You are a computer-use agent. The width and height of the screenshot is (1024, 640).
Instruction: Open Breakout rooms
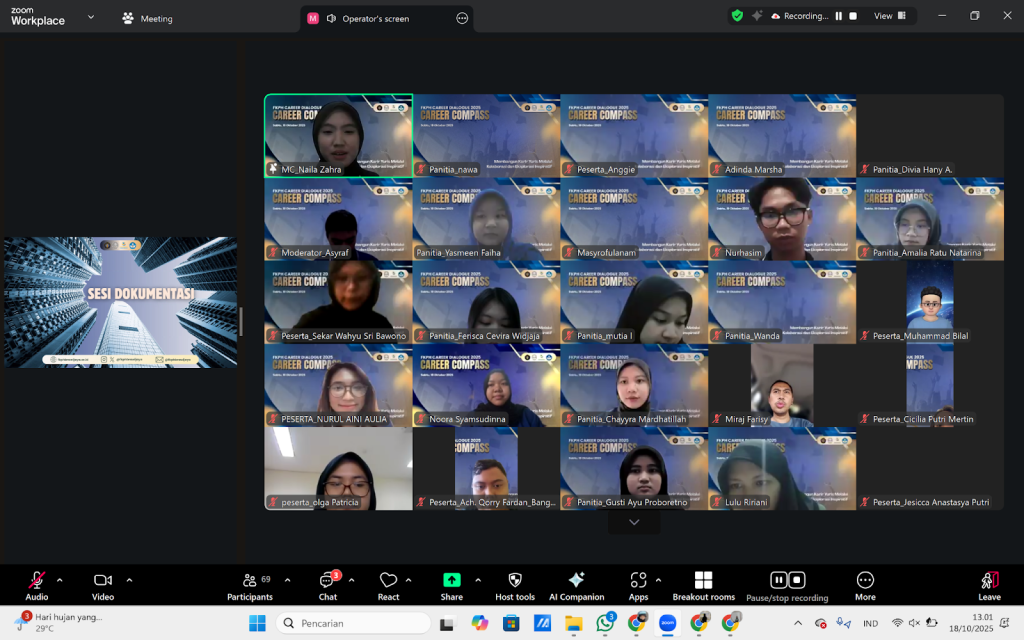pos(703,584)
